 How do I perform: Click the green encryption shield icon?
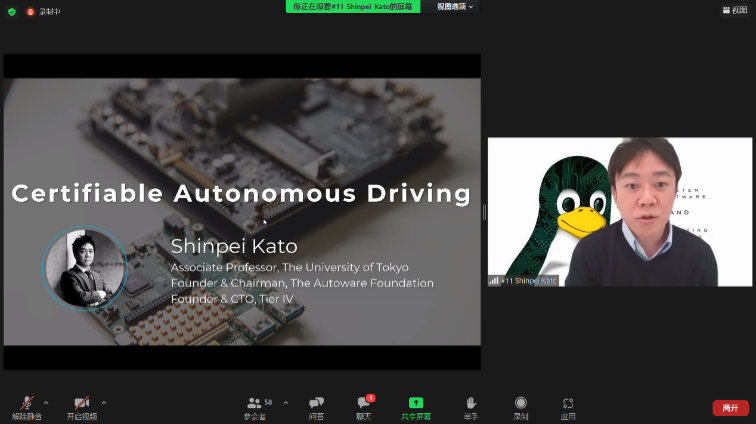12,12
